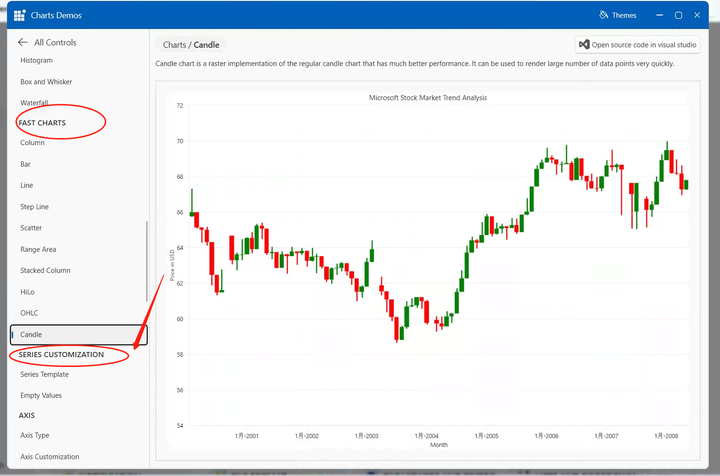Click the Charts Demos app grid icon
Image resolution: width=720 pixels, height=476 pixels.
click(20, 15)
